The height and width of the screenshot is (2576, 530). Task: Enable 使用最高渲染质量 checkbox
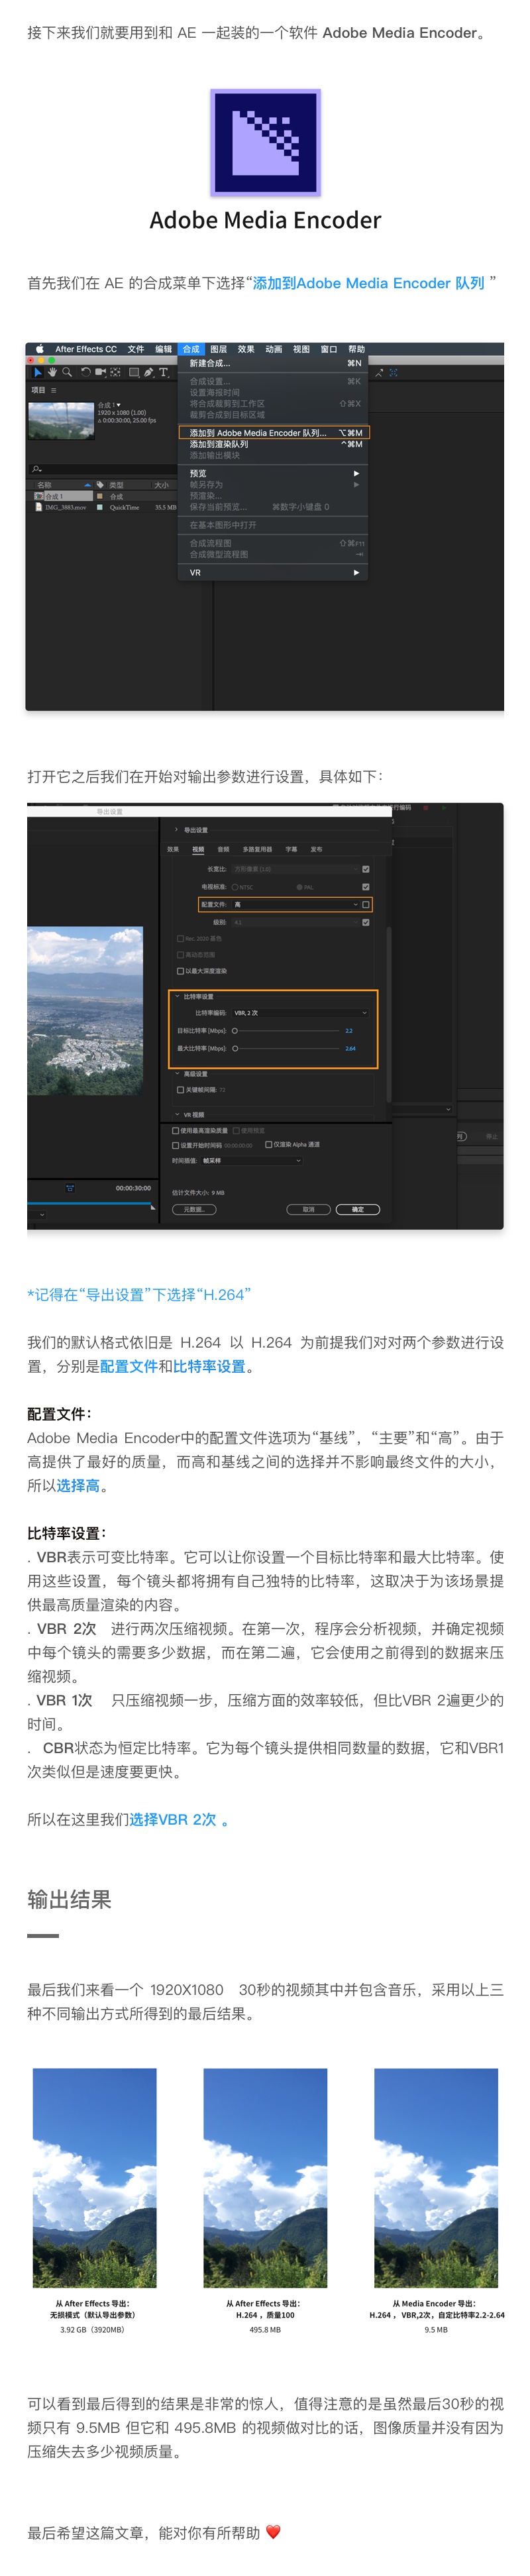click(x=176, y=1130)
